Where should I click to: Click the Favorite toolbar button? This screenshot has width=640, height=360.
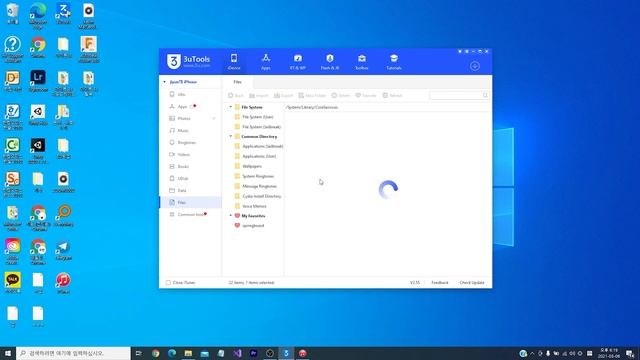366,96
